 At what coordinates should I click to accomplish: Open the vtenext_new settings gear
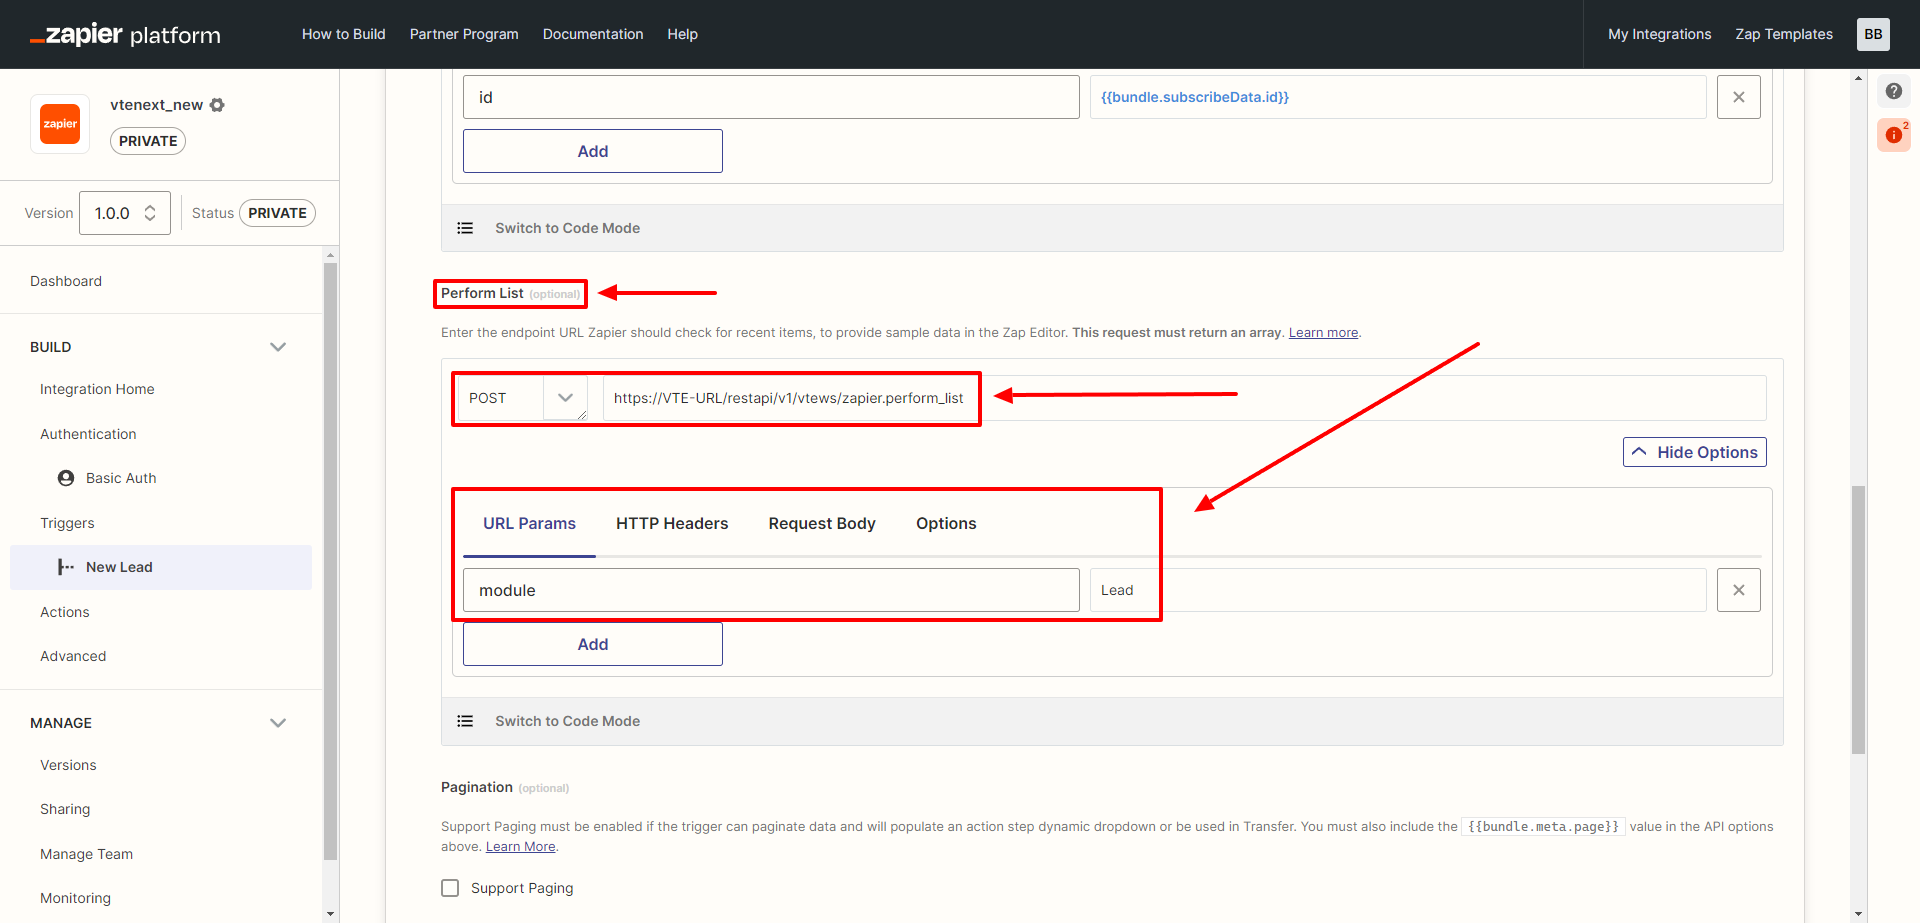pos(217,105)
